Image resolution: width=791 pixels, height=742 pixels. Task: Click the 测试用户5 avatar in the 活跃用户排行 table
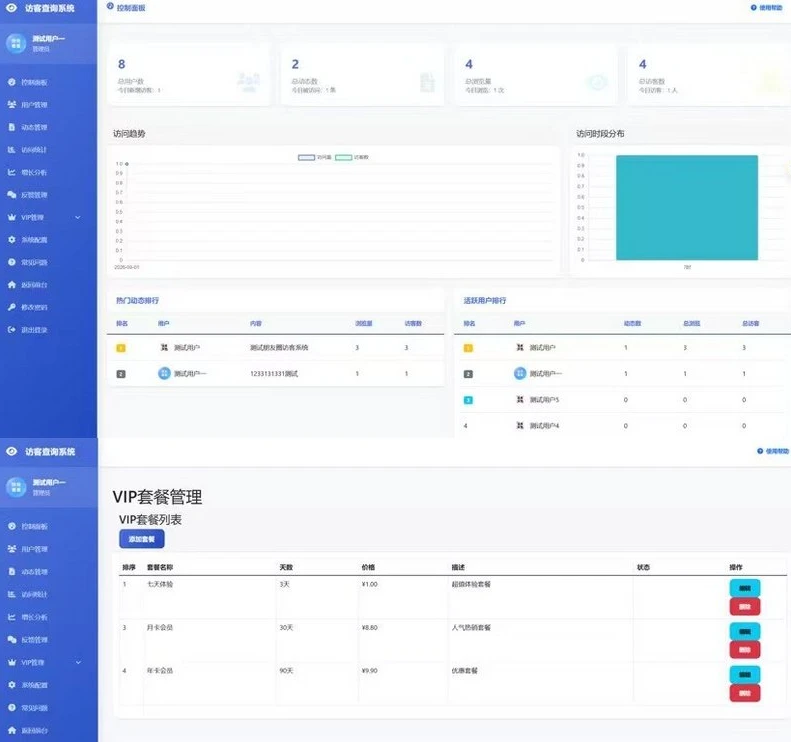coord(520,399)
